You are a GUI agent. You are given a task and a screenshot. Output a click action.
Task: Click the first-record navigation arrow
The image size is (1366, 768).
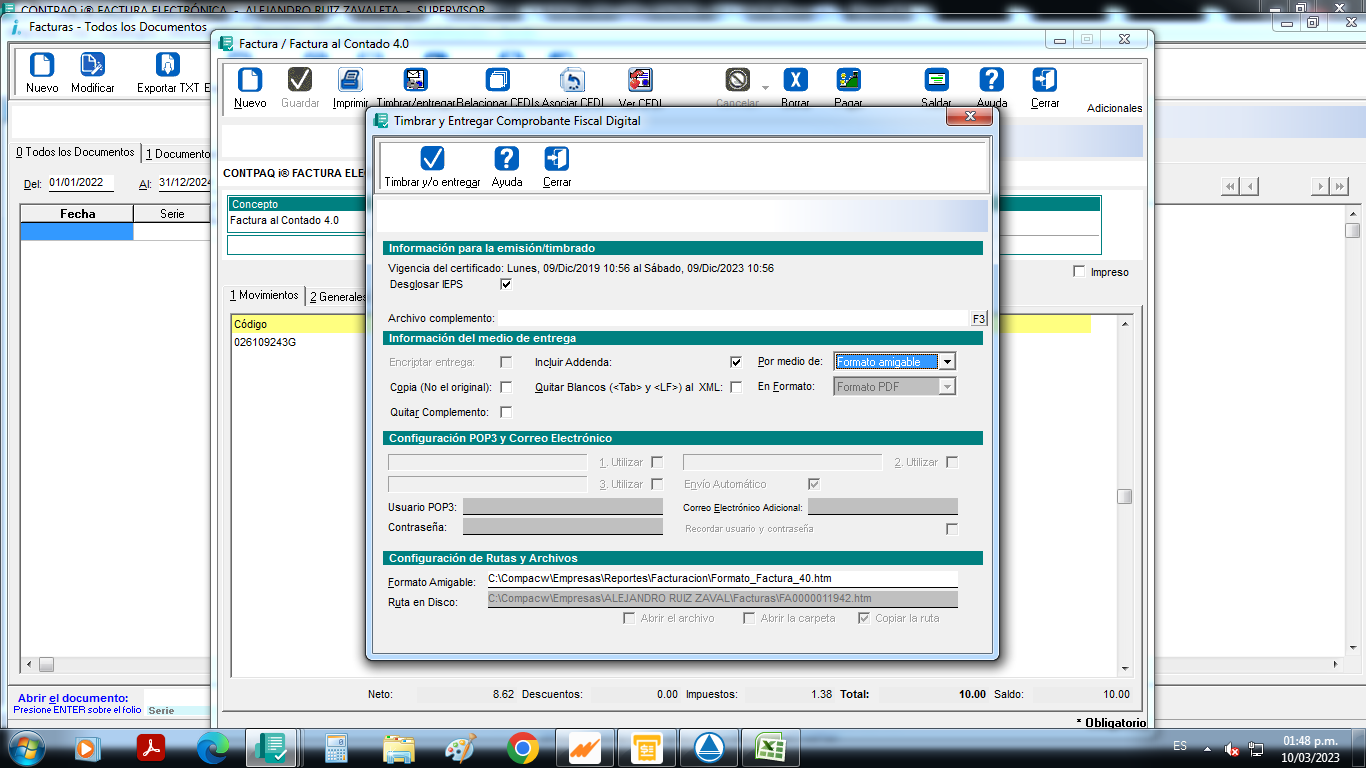1230,186
